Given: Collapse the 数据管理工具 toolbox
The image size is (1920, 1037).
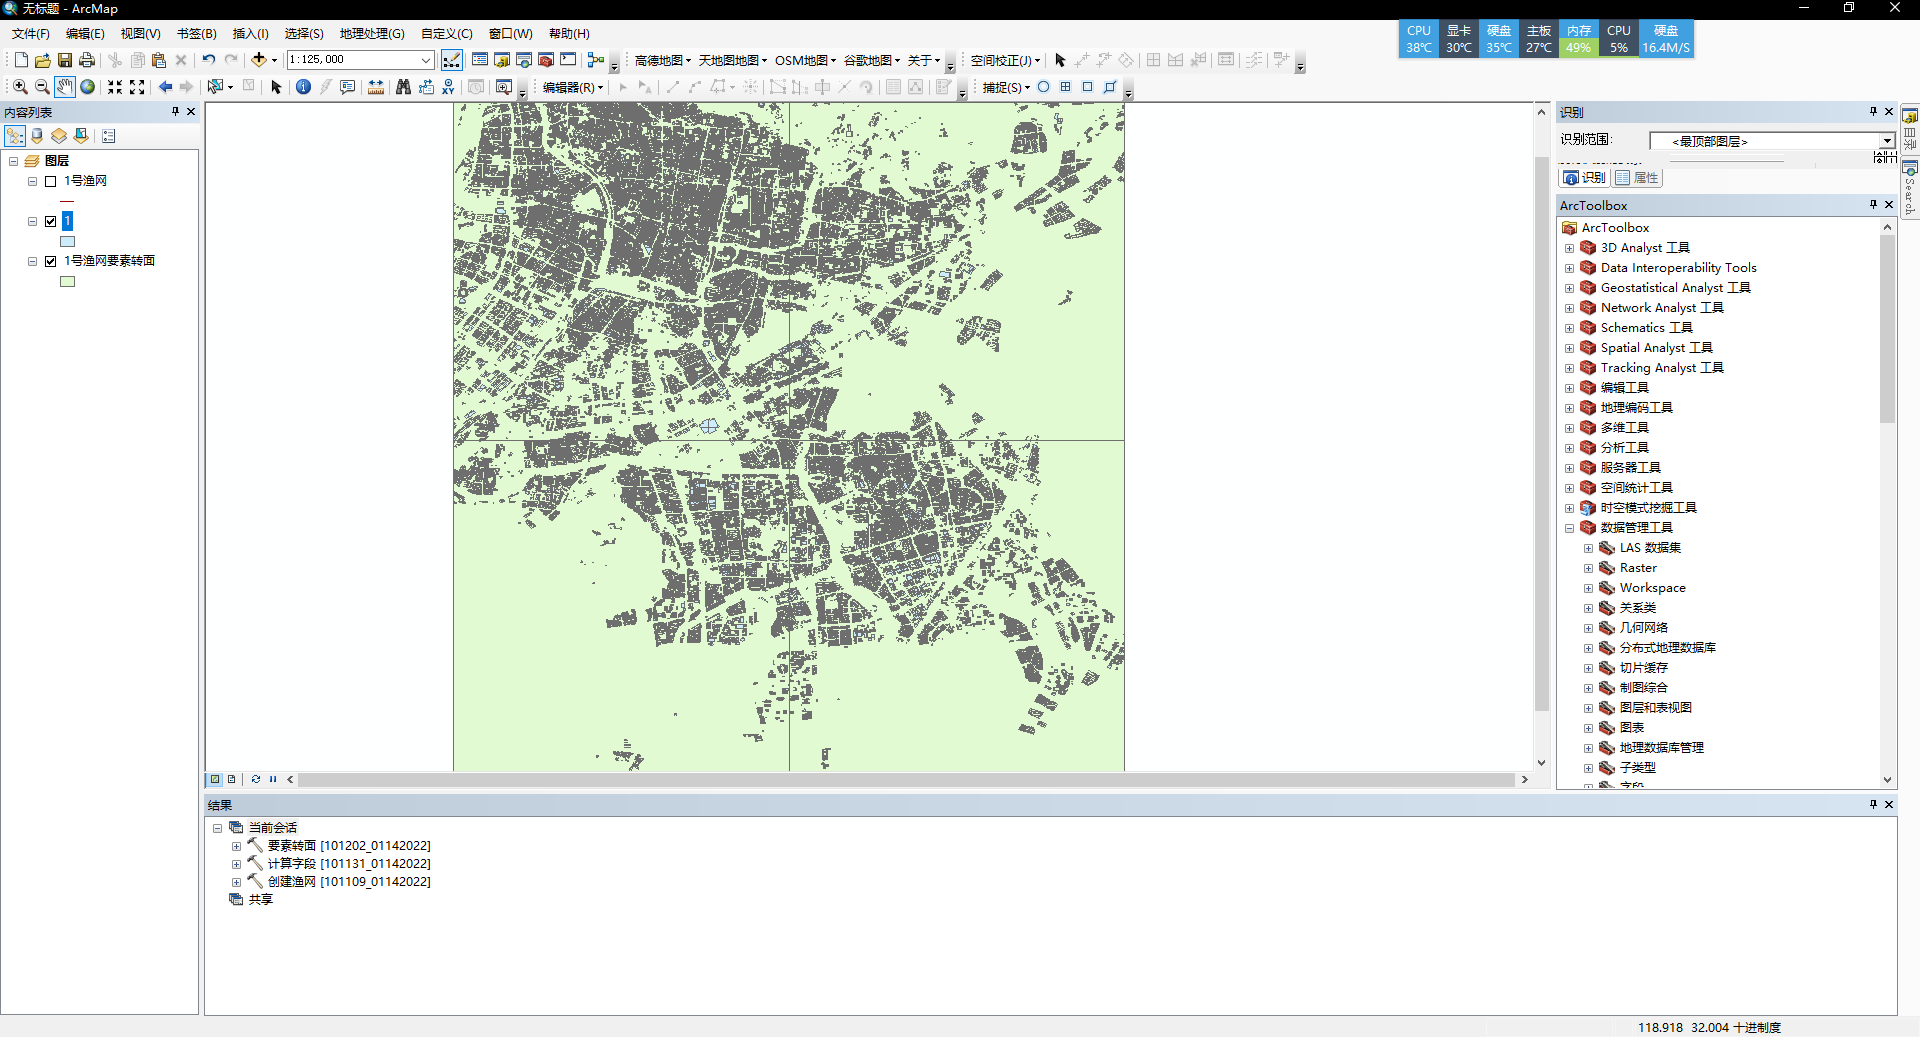Looking at the screenshot, I should pyautogui.click(x=1570, y=528).
